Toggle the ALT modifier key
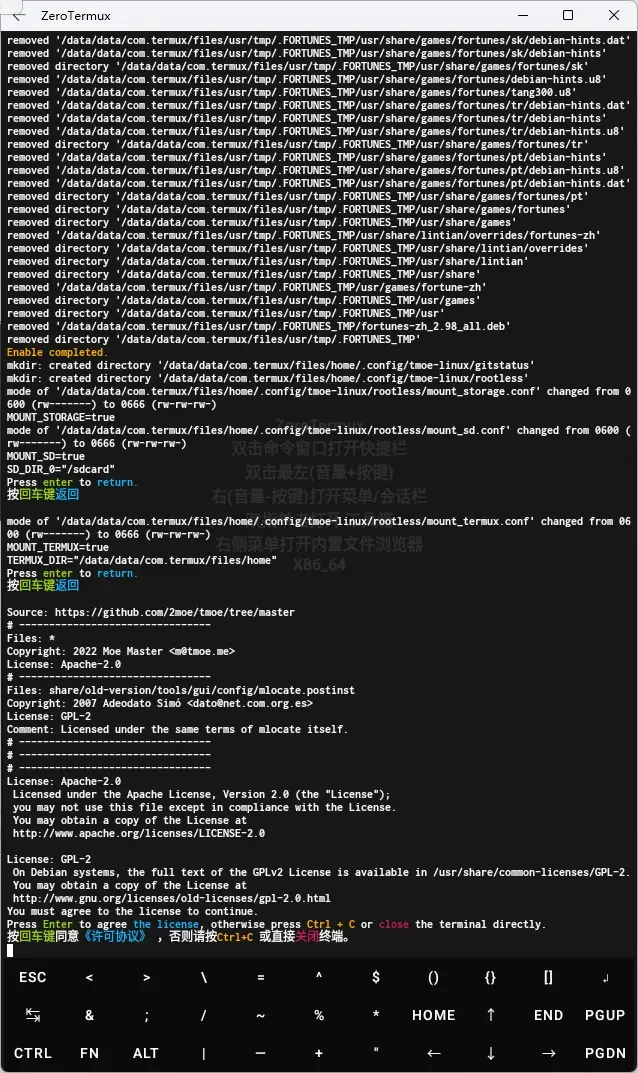Viewport: 638px width, 1073px height. 146,1053
